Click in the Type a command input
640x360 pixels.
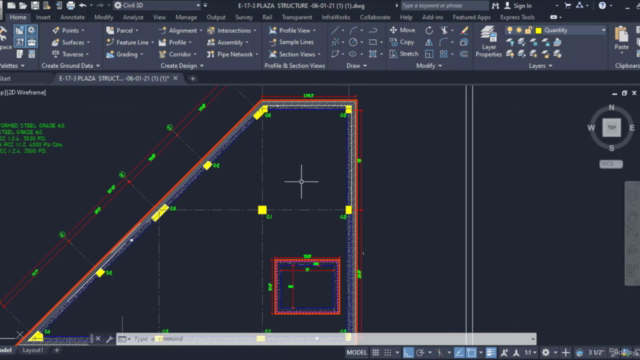[x=327, y=339]
